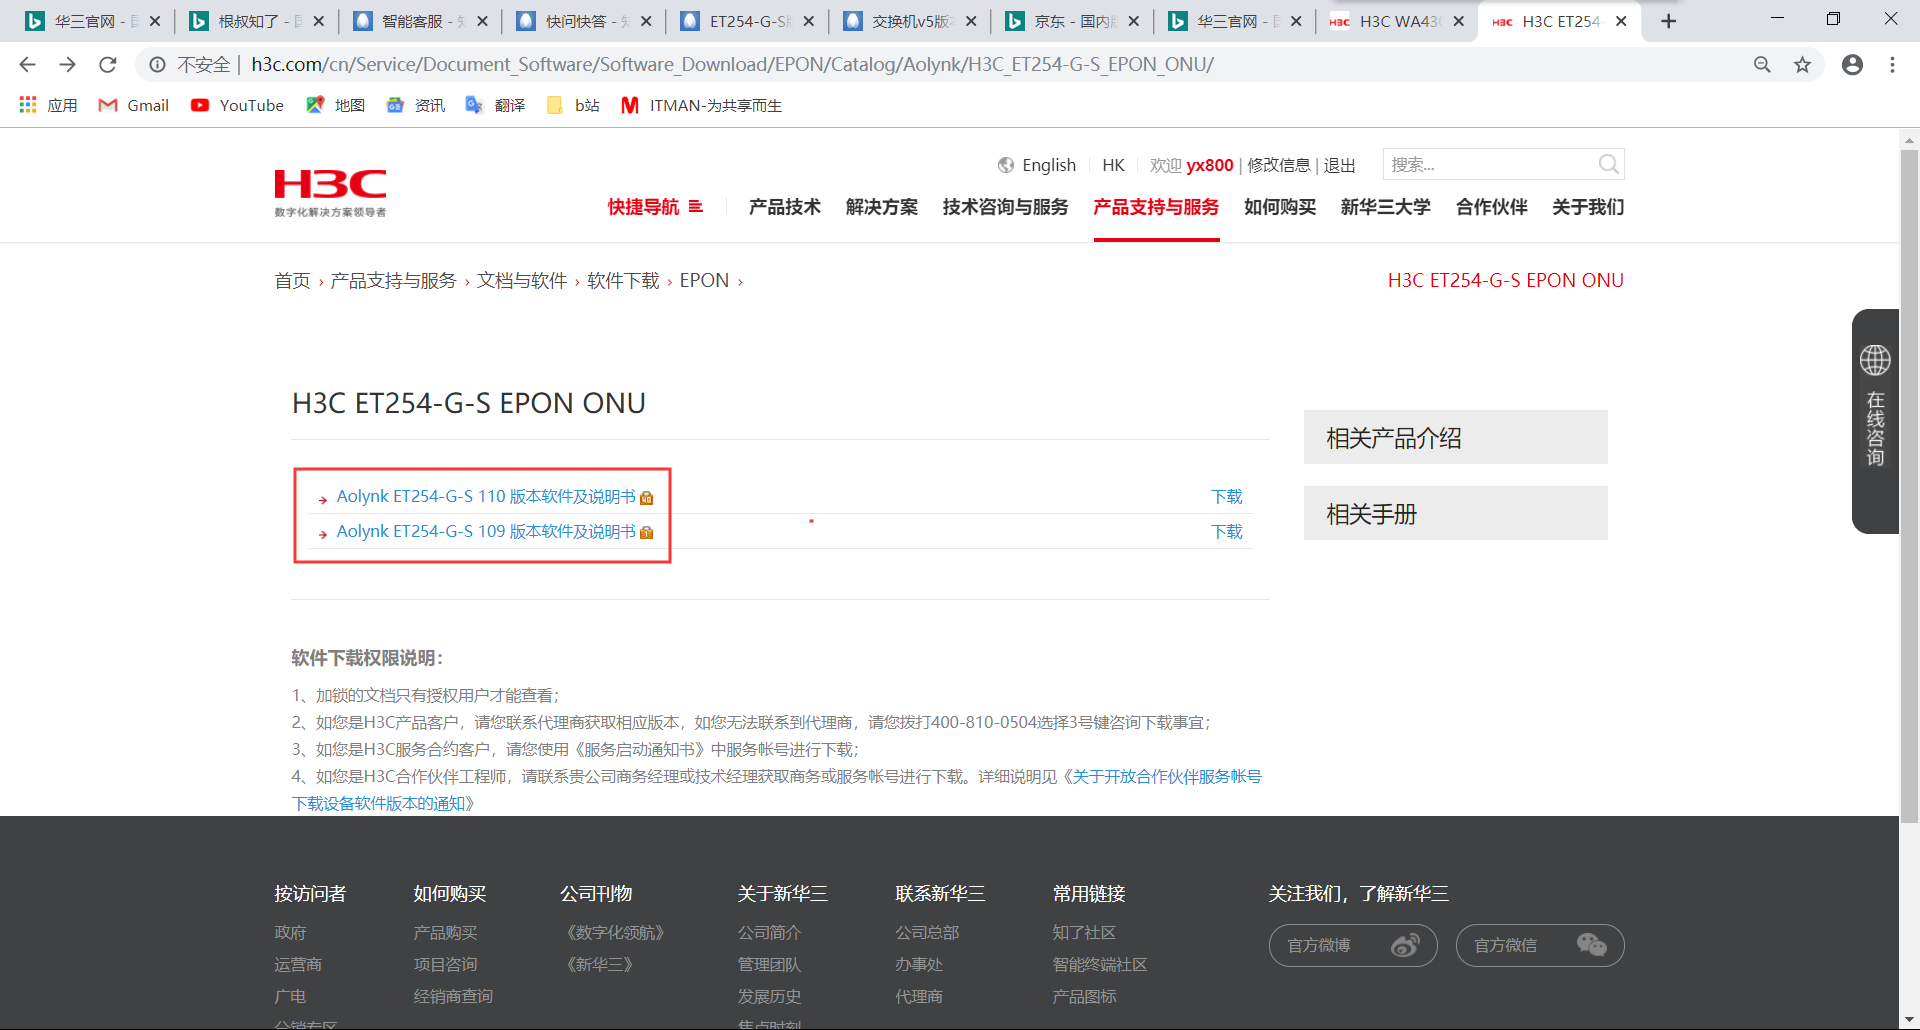Switch to the 京东 browser tab

(x=1071, y=21)
